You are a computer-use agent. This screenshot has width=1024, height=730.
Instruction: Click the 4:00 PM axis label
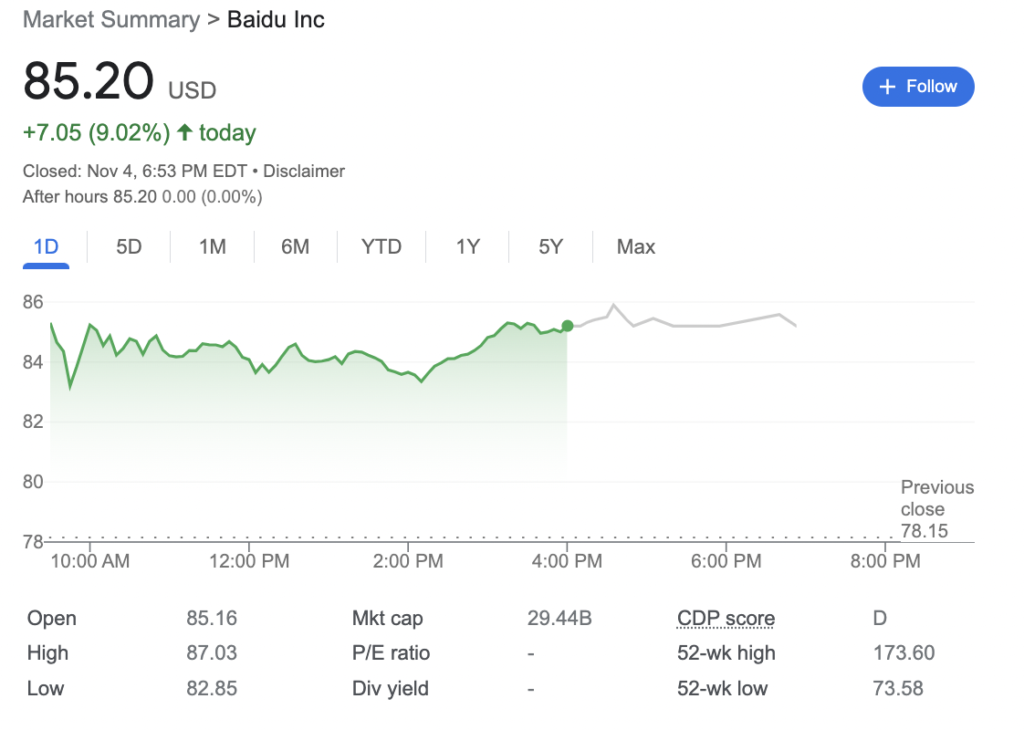click(x=567, y=561)
